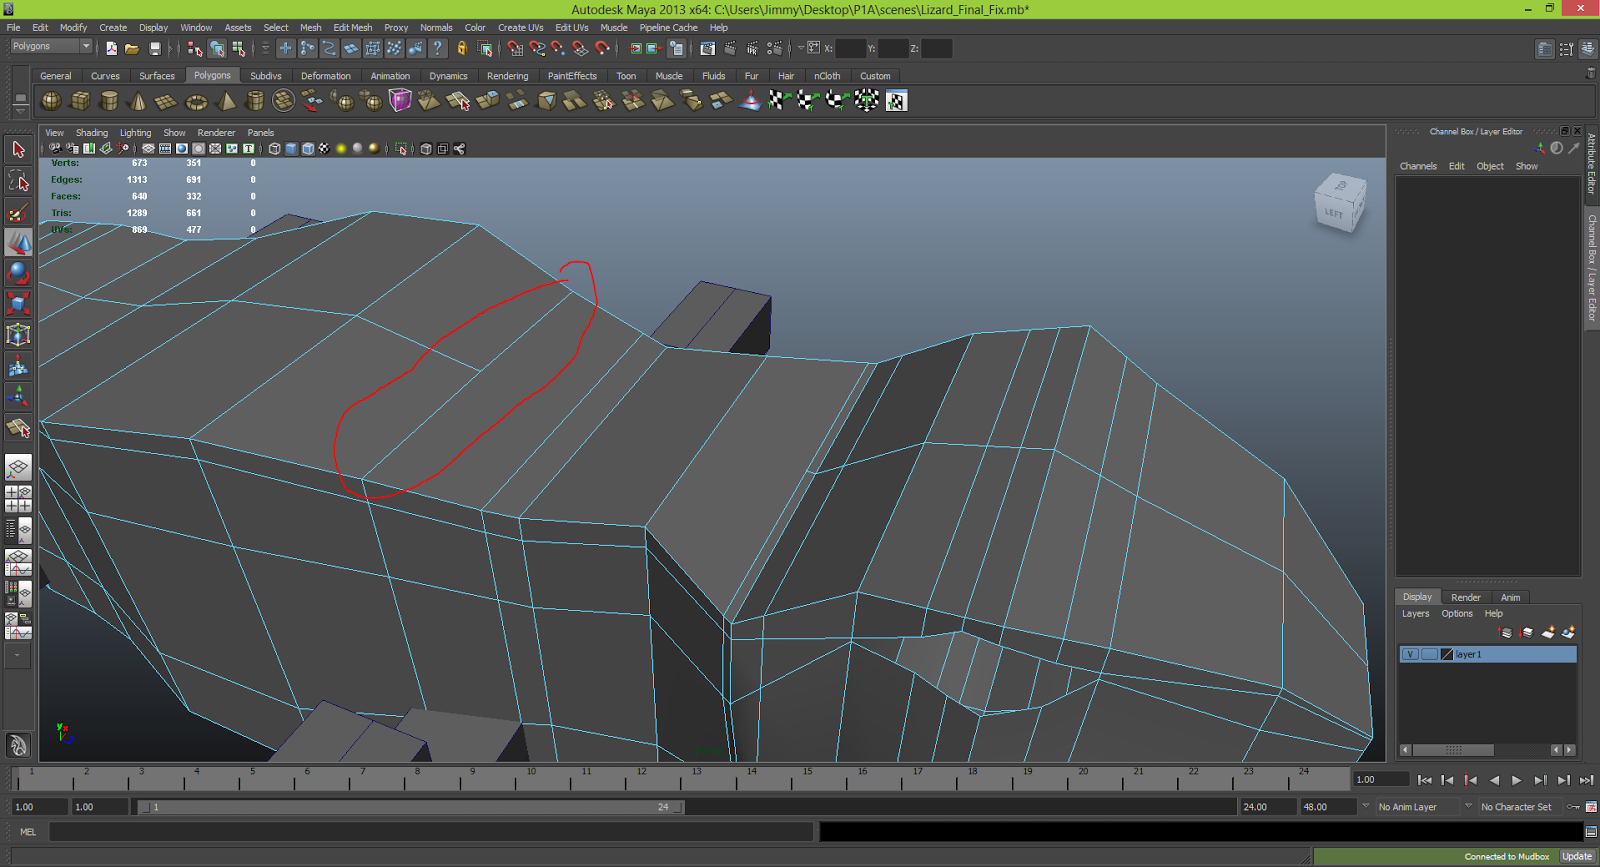This screenshot has width=1600, height=867.
Task: Create a polygon cube from shelf
Action: 80,100
